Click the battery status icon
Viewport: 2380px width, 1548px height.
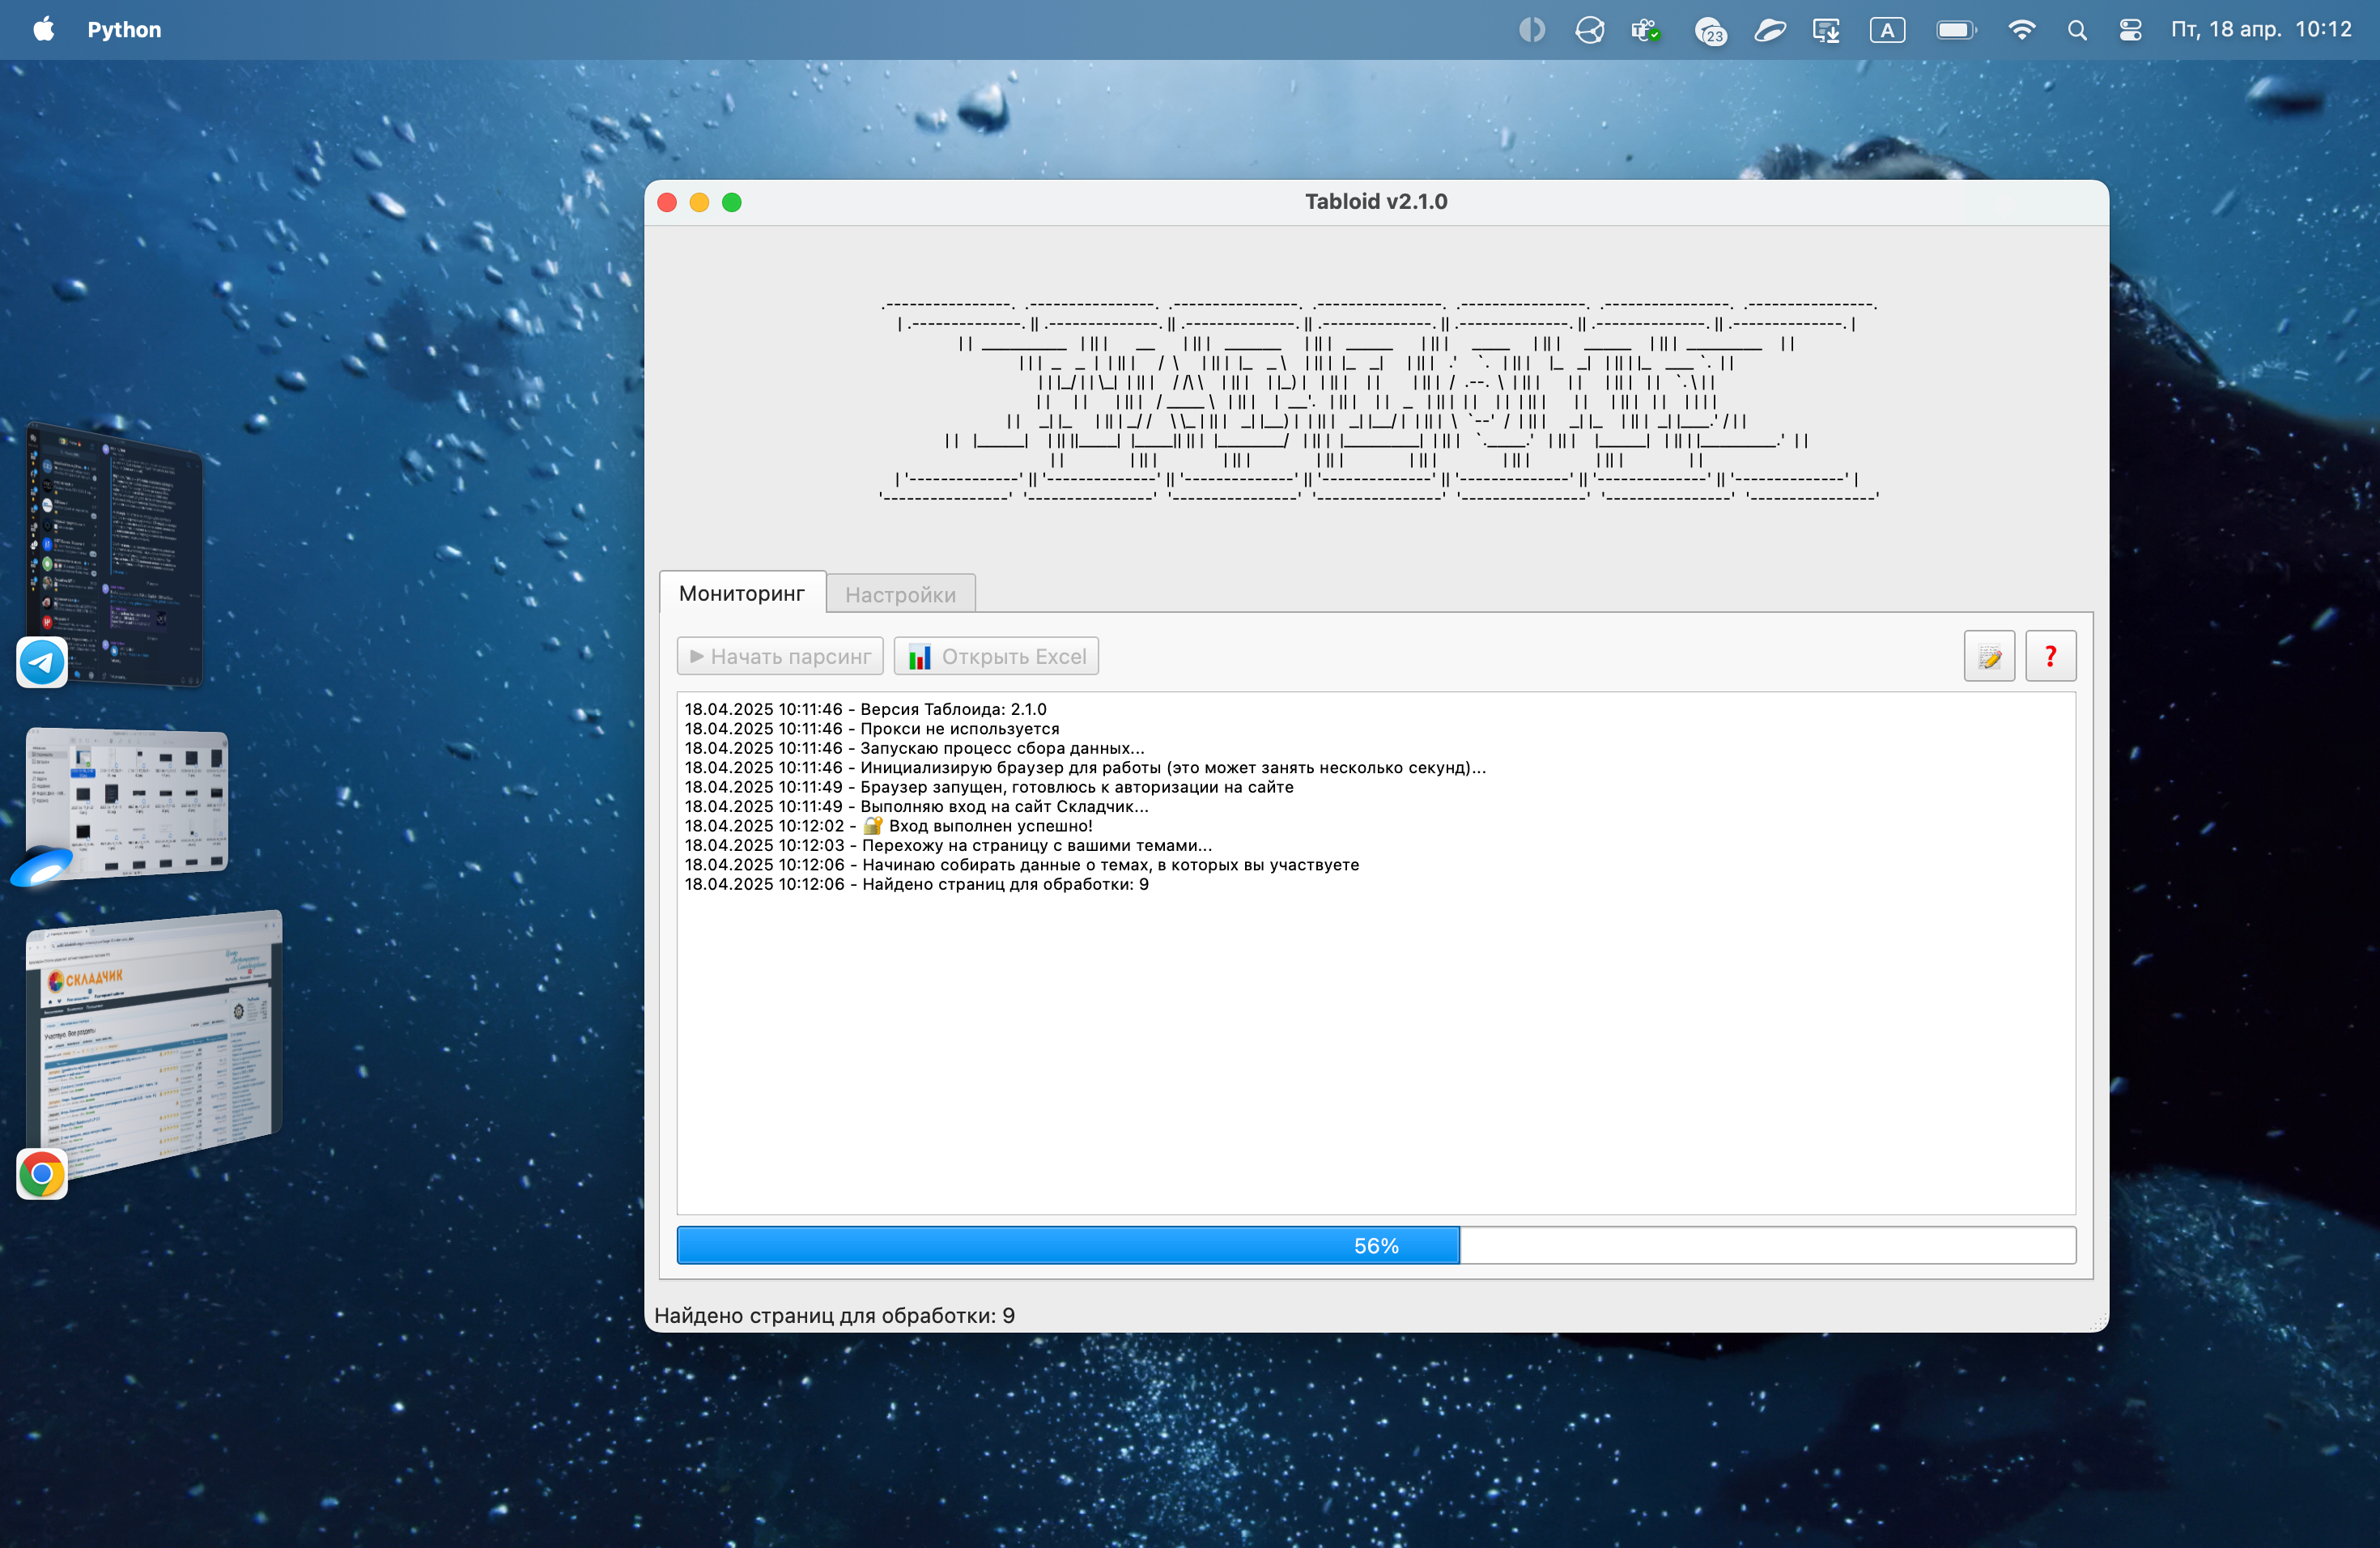(x=1955, y=30)
